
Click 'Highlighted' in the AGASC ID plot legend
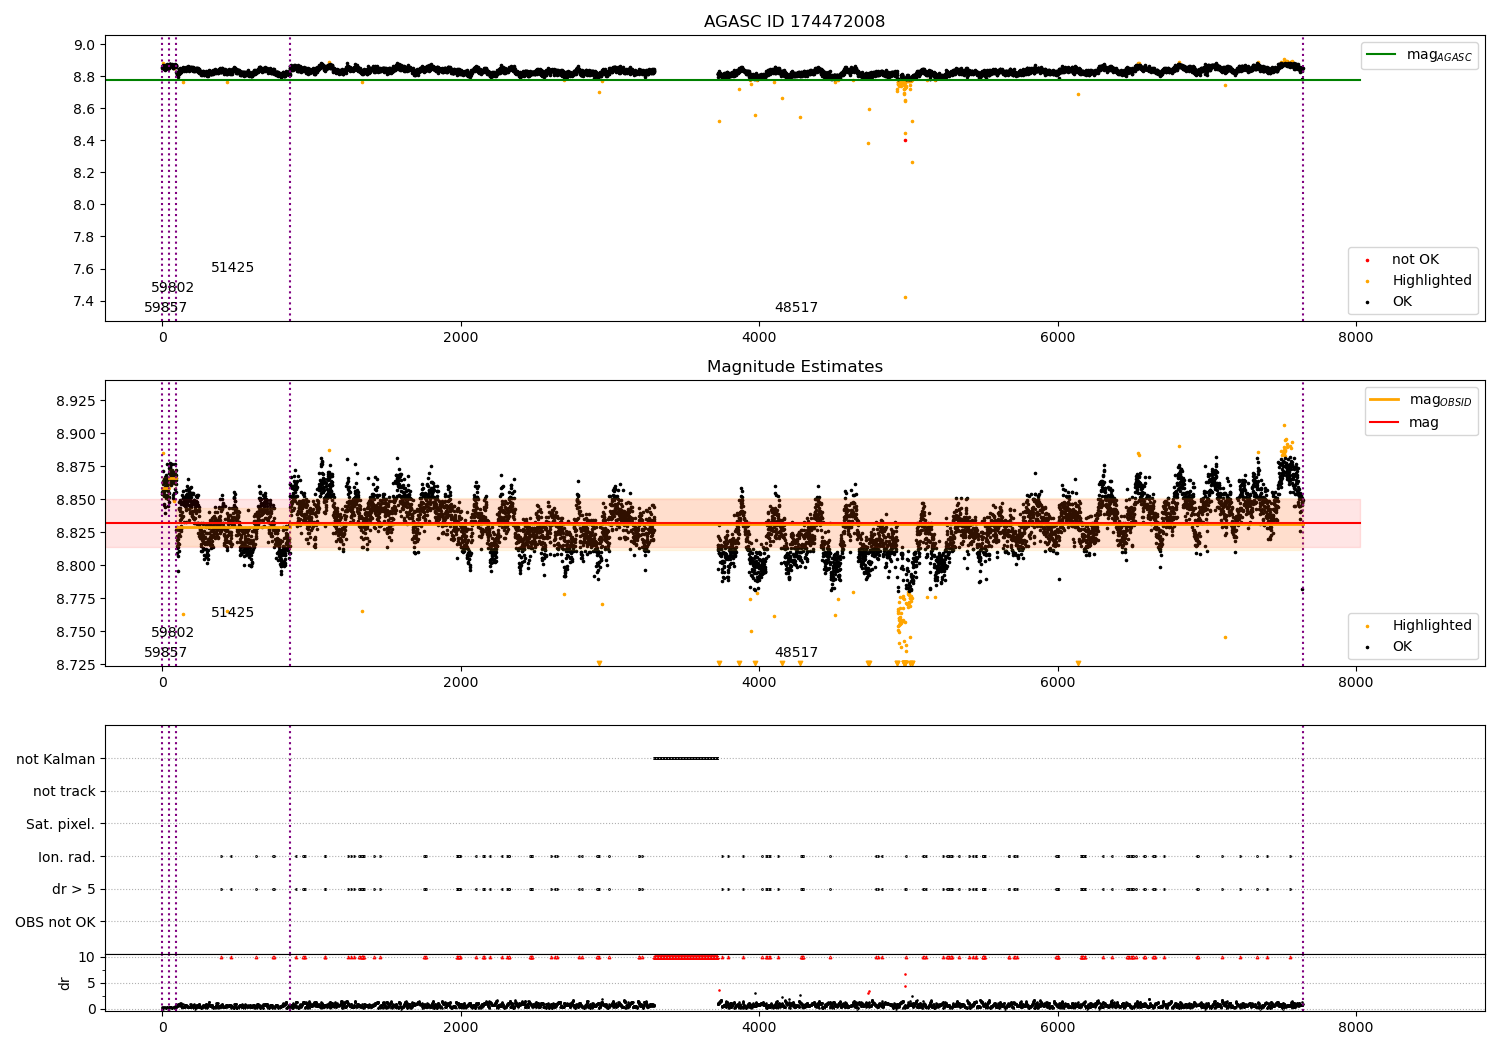(x=1432, y=281)
